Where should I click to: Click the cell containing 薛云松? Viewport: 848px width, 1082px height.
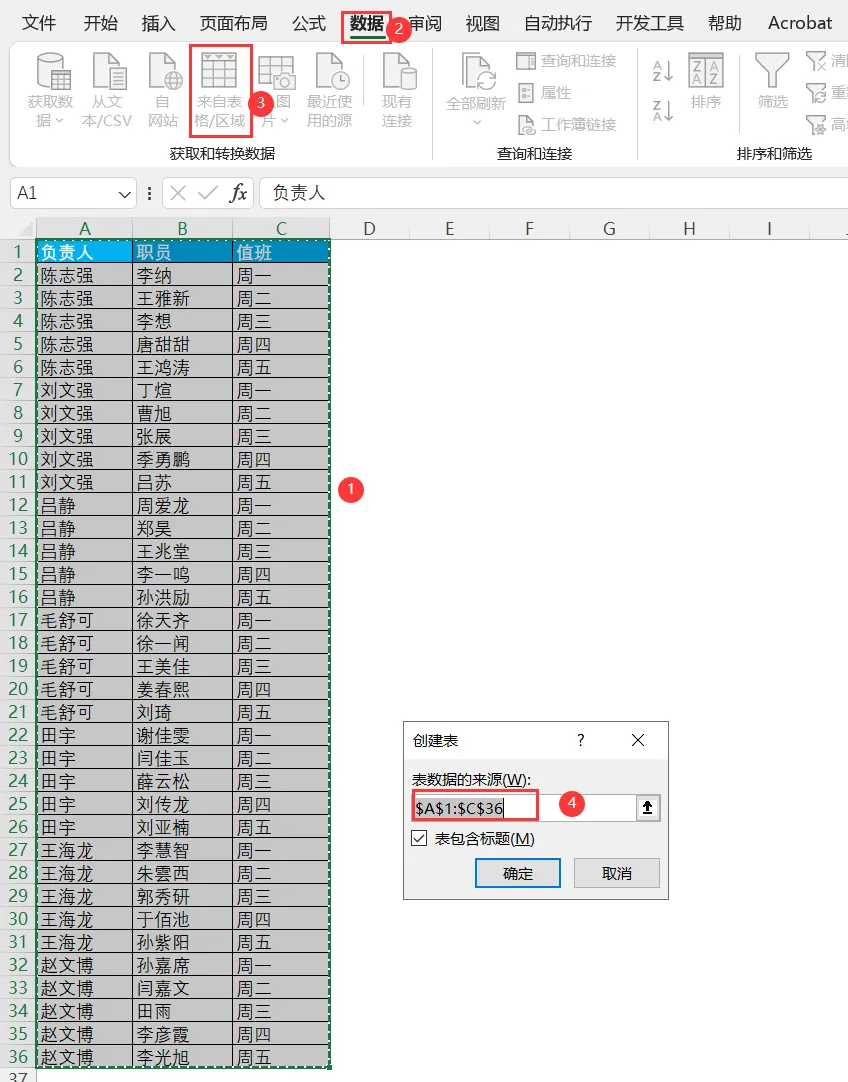[x=182, y=781]
